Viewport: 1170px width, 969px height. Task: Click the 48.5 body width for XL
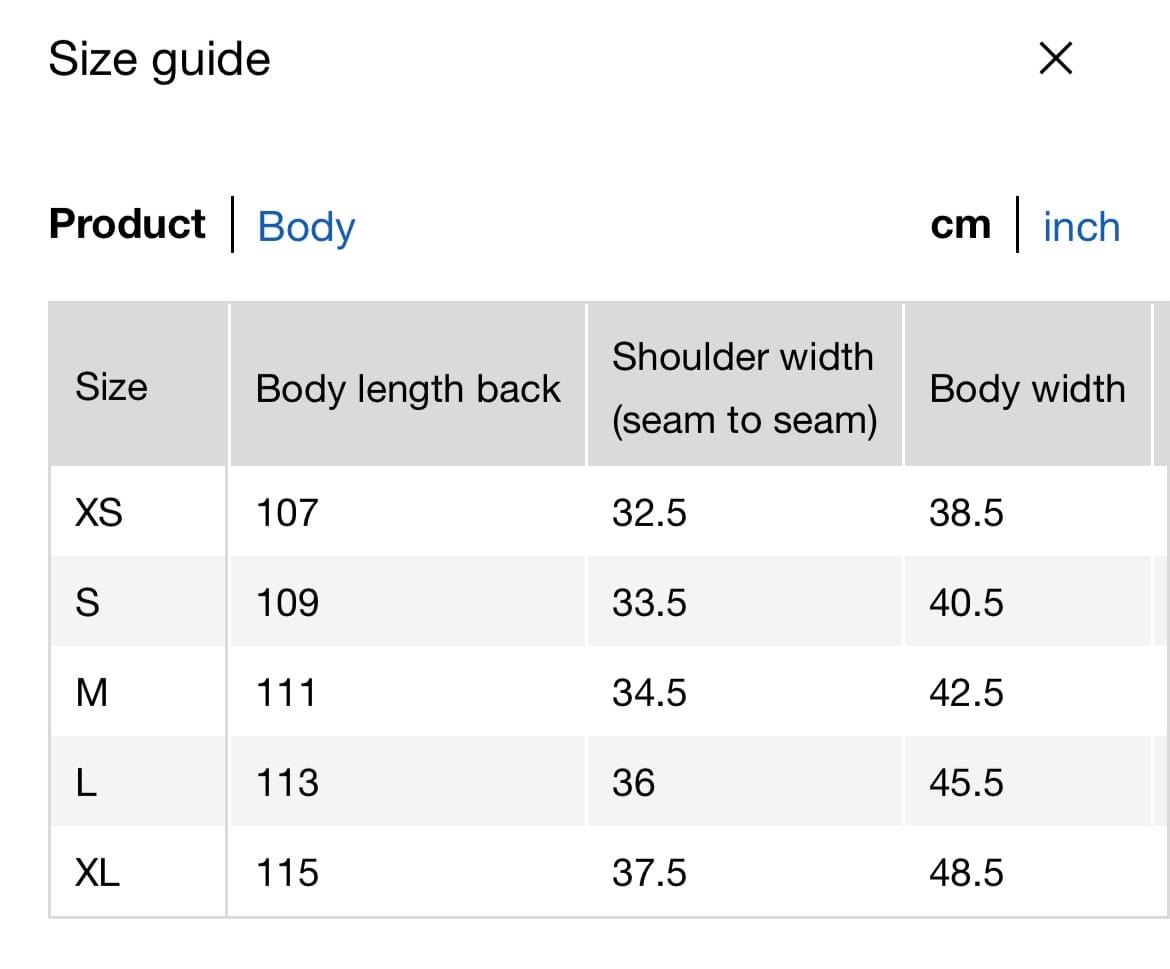(x=966, y=873)
